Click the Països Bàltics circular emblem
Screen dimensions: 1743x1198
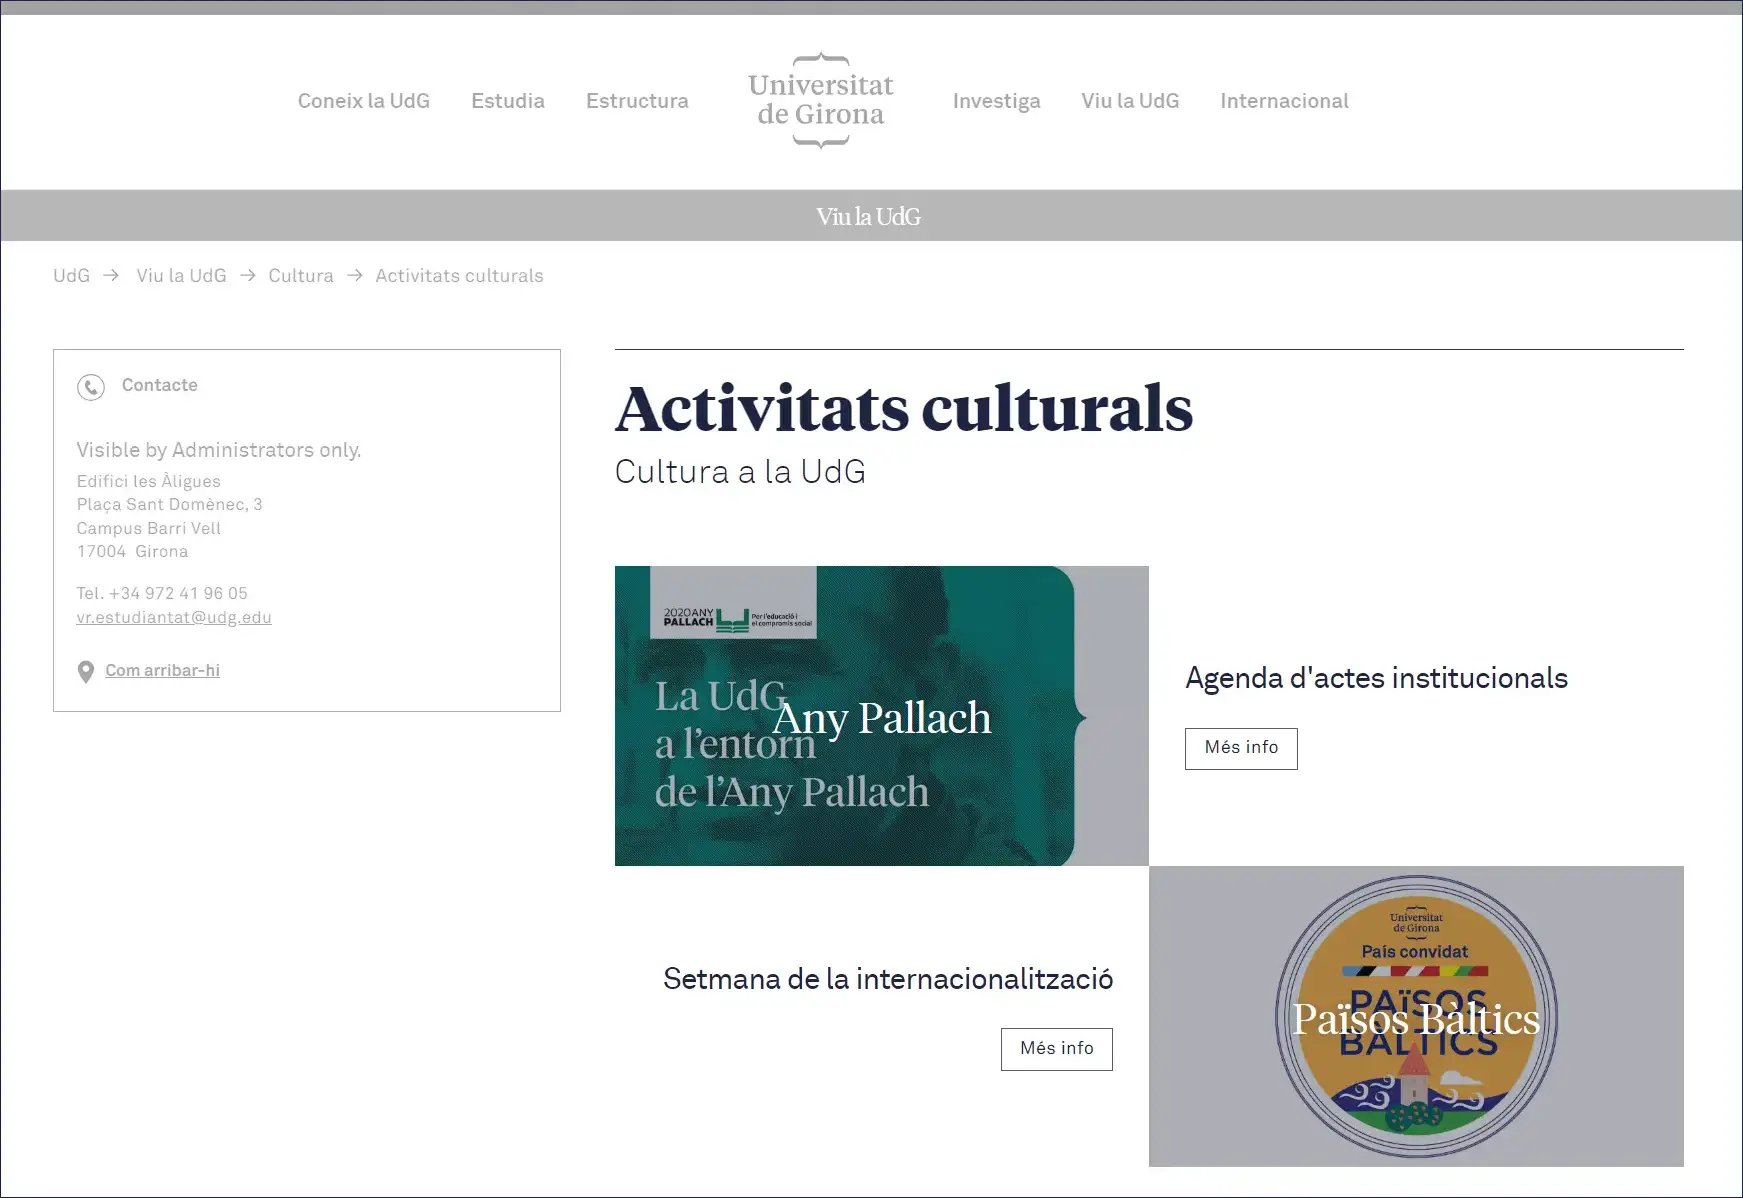[1415, 1017]
